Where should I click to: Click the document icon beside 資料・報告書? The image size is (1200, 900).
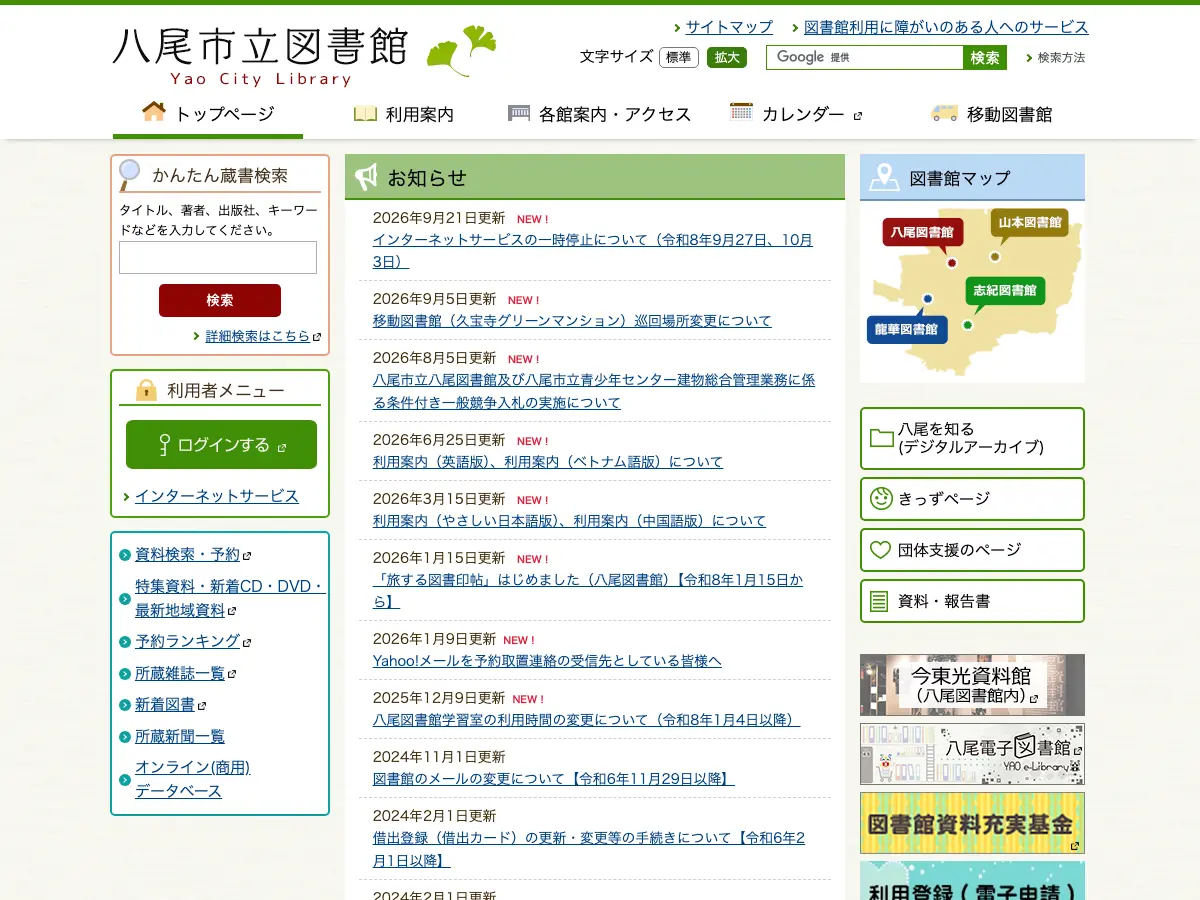[x=879, y=601]
